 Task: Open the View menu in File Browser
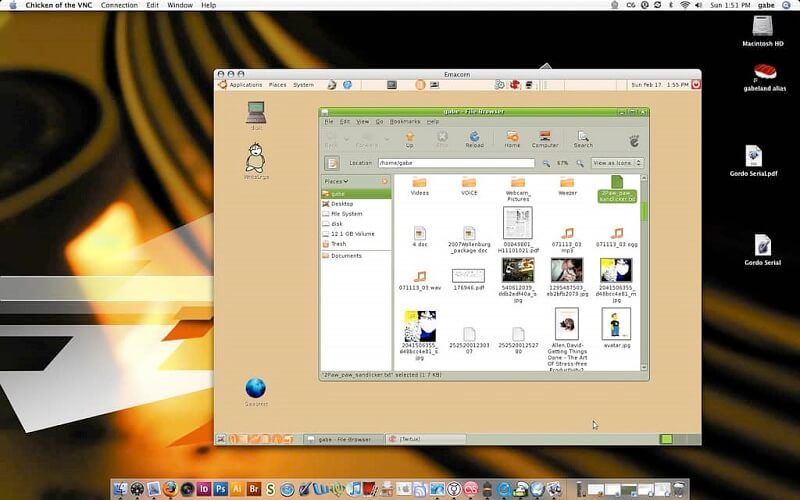click(x=362, y=121)
